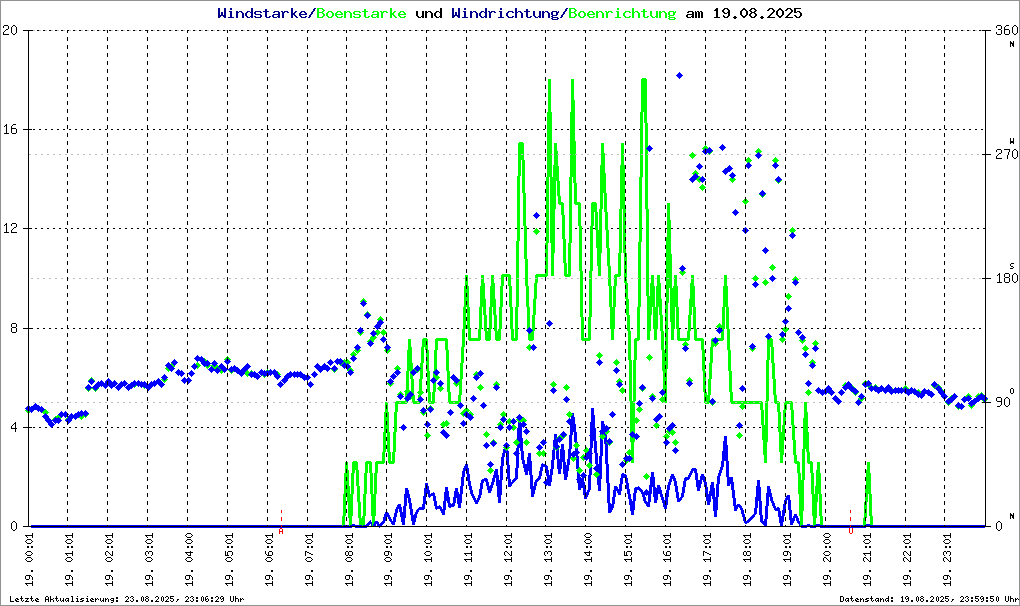
Task: Click the red sunrise marker 'A'
Action: tap(281, 531)
